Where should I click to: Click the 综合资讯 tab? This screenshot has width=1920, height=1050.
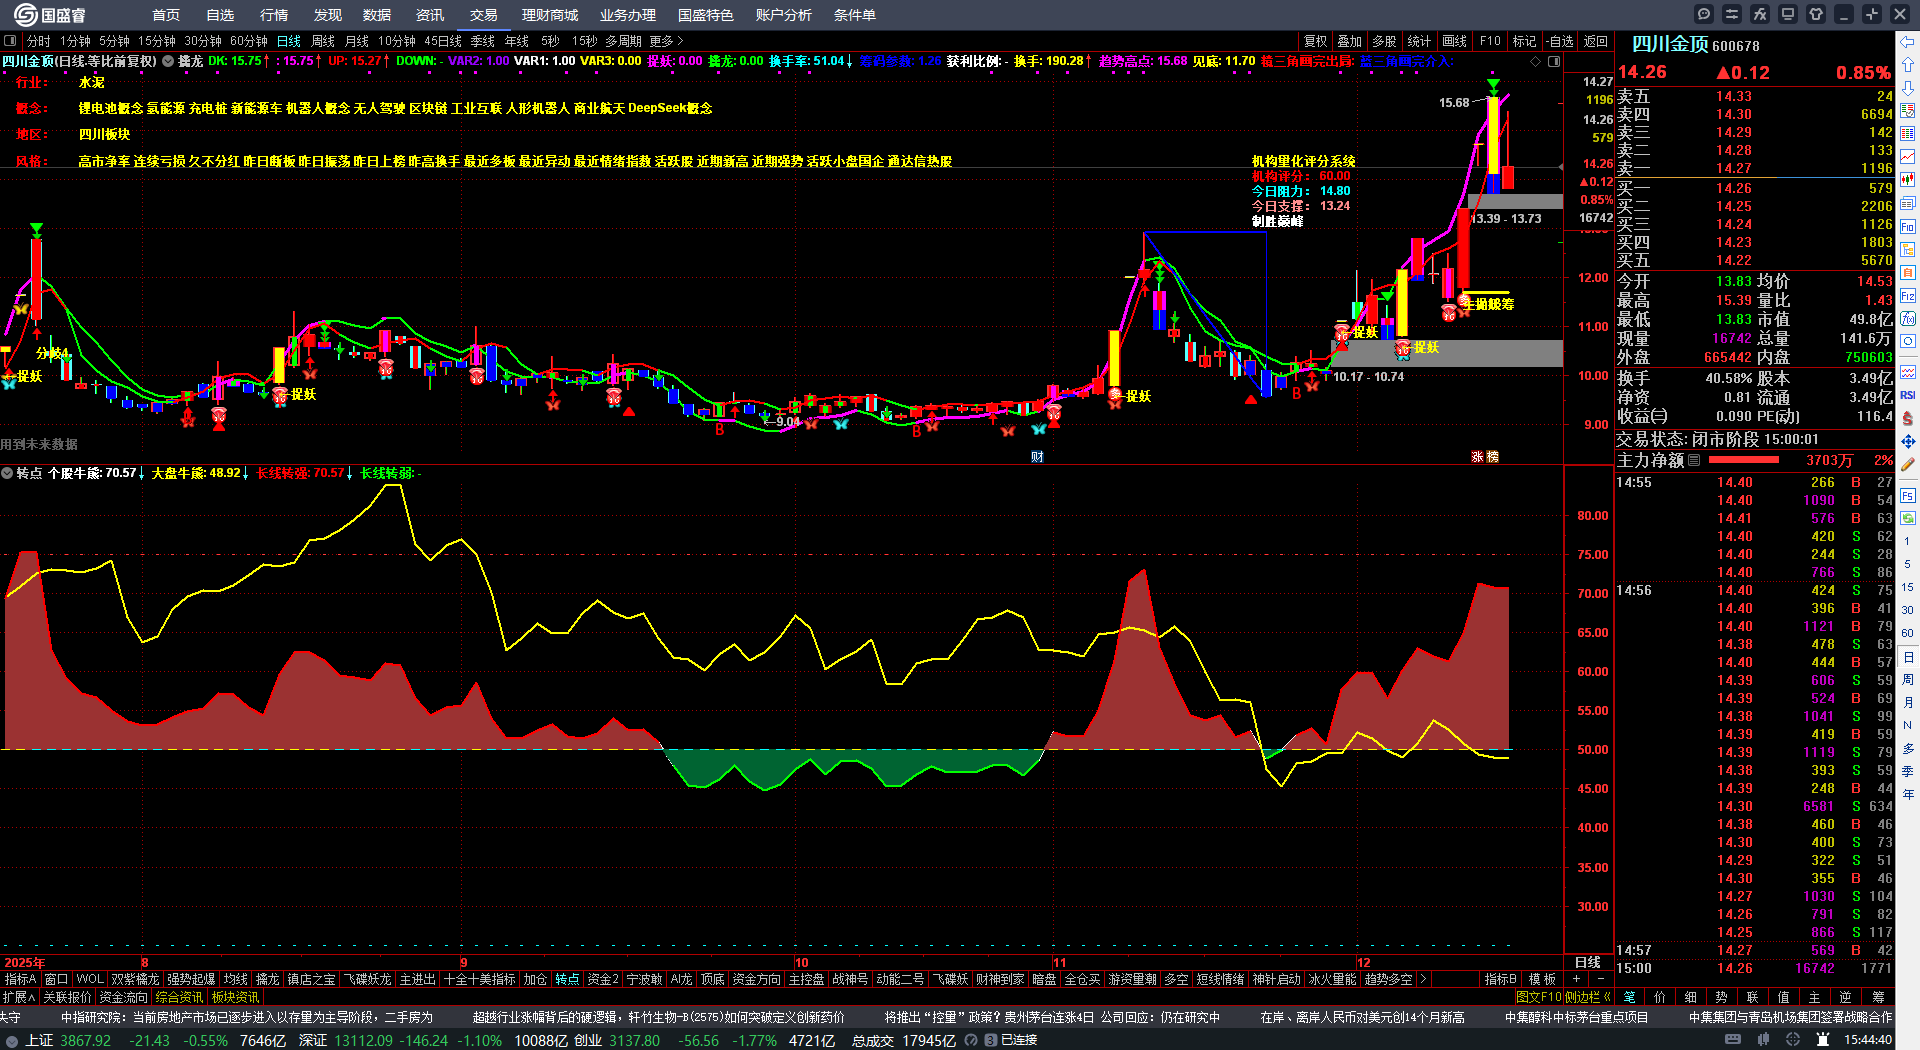(179, 997)
